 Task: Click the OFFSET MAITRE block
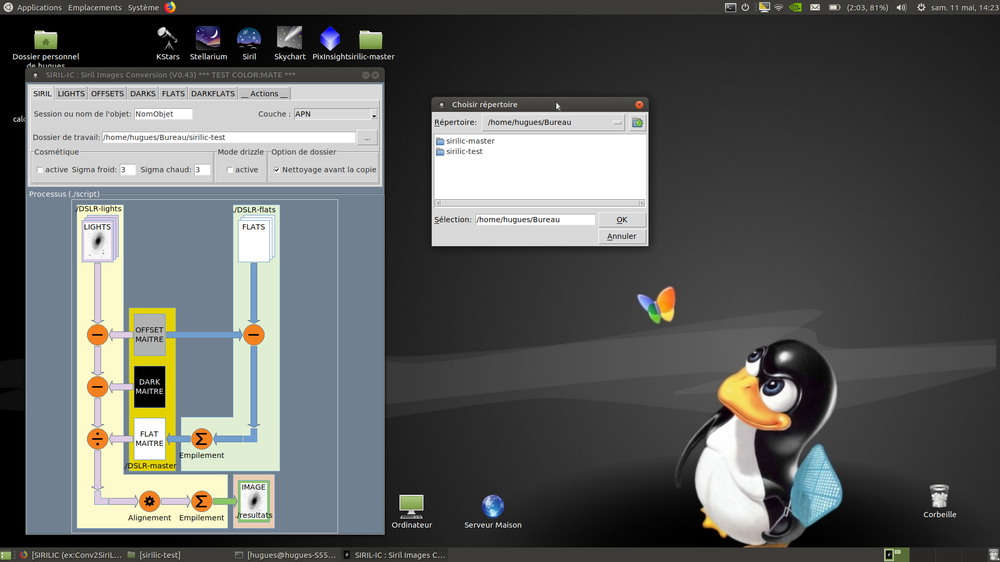149,334
